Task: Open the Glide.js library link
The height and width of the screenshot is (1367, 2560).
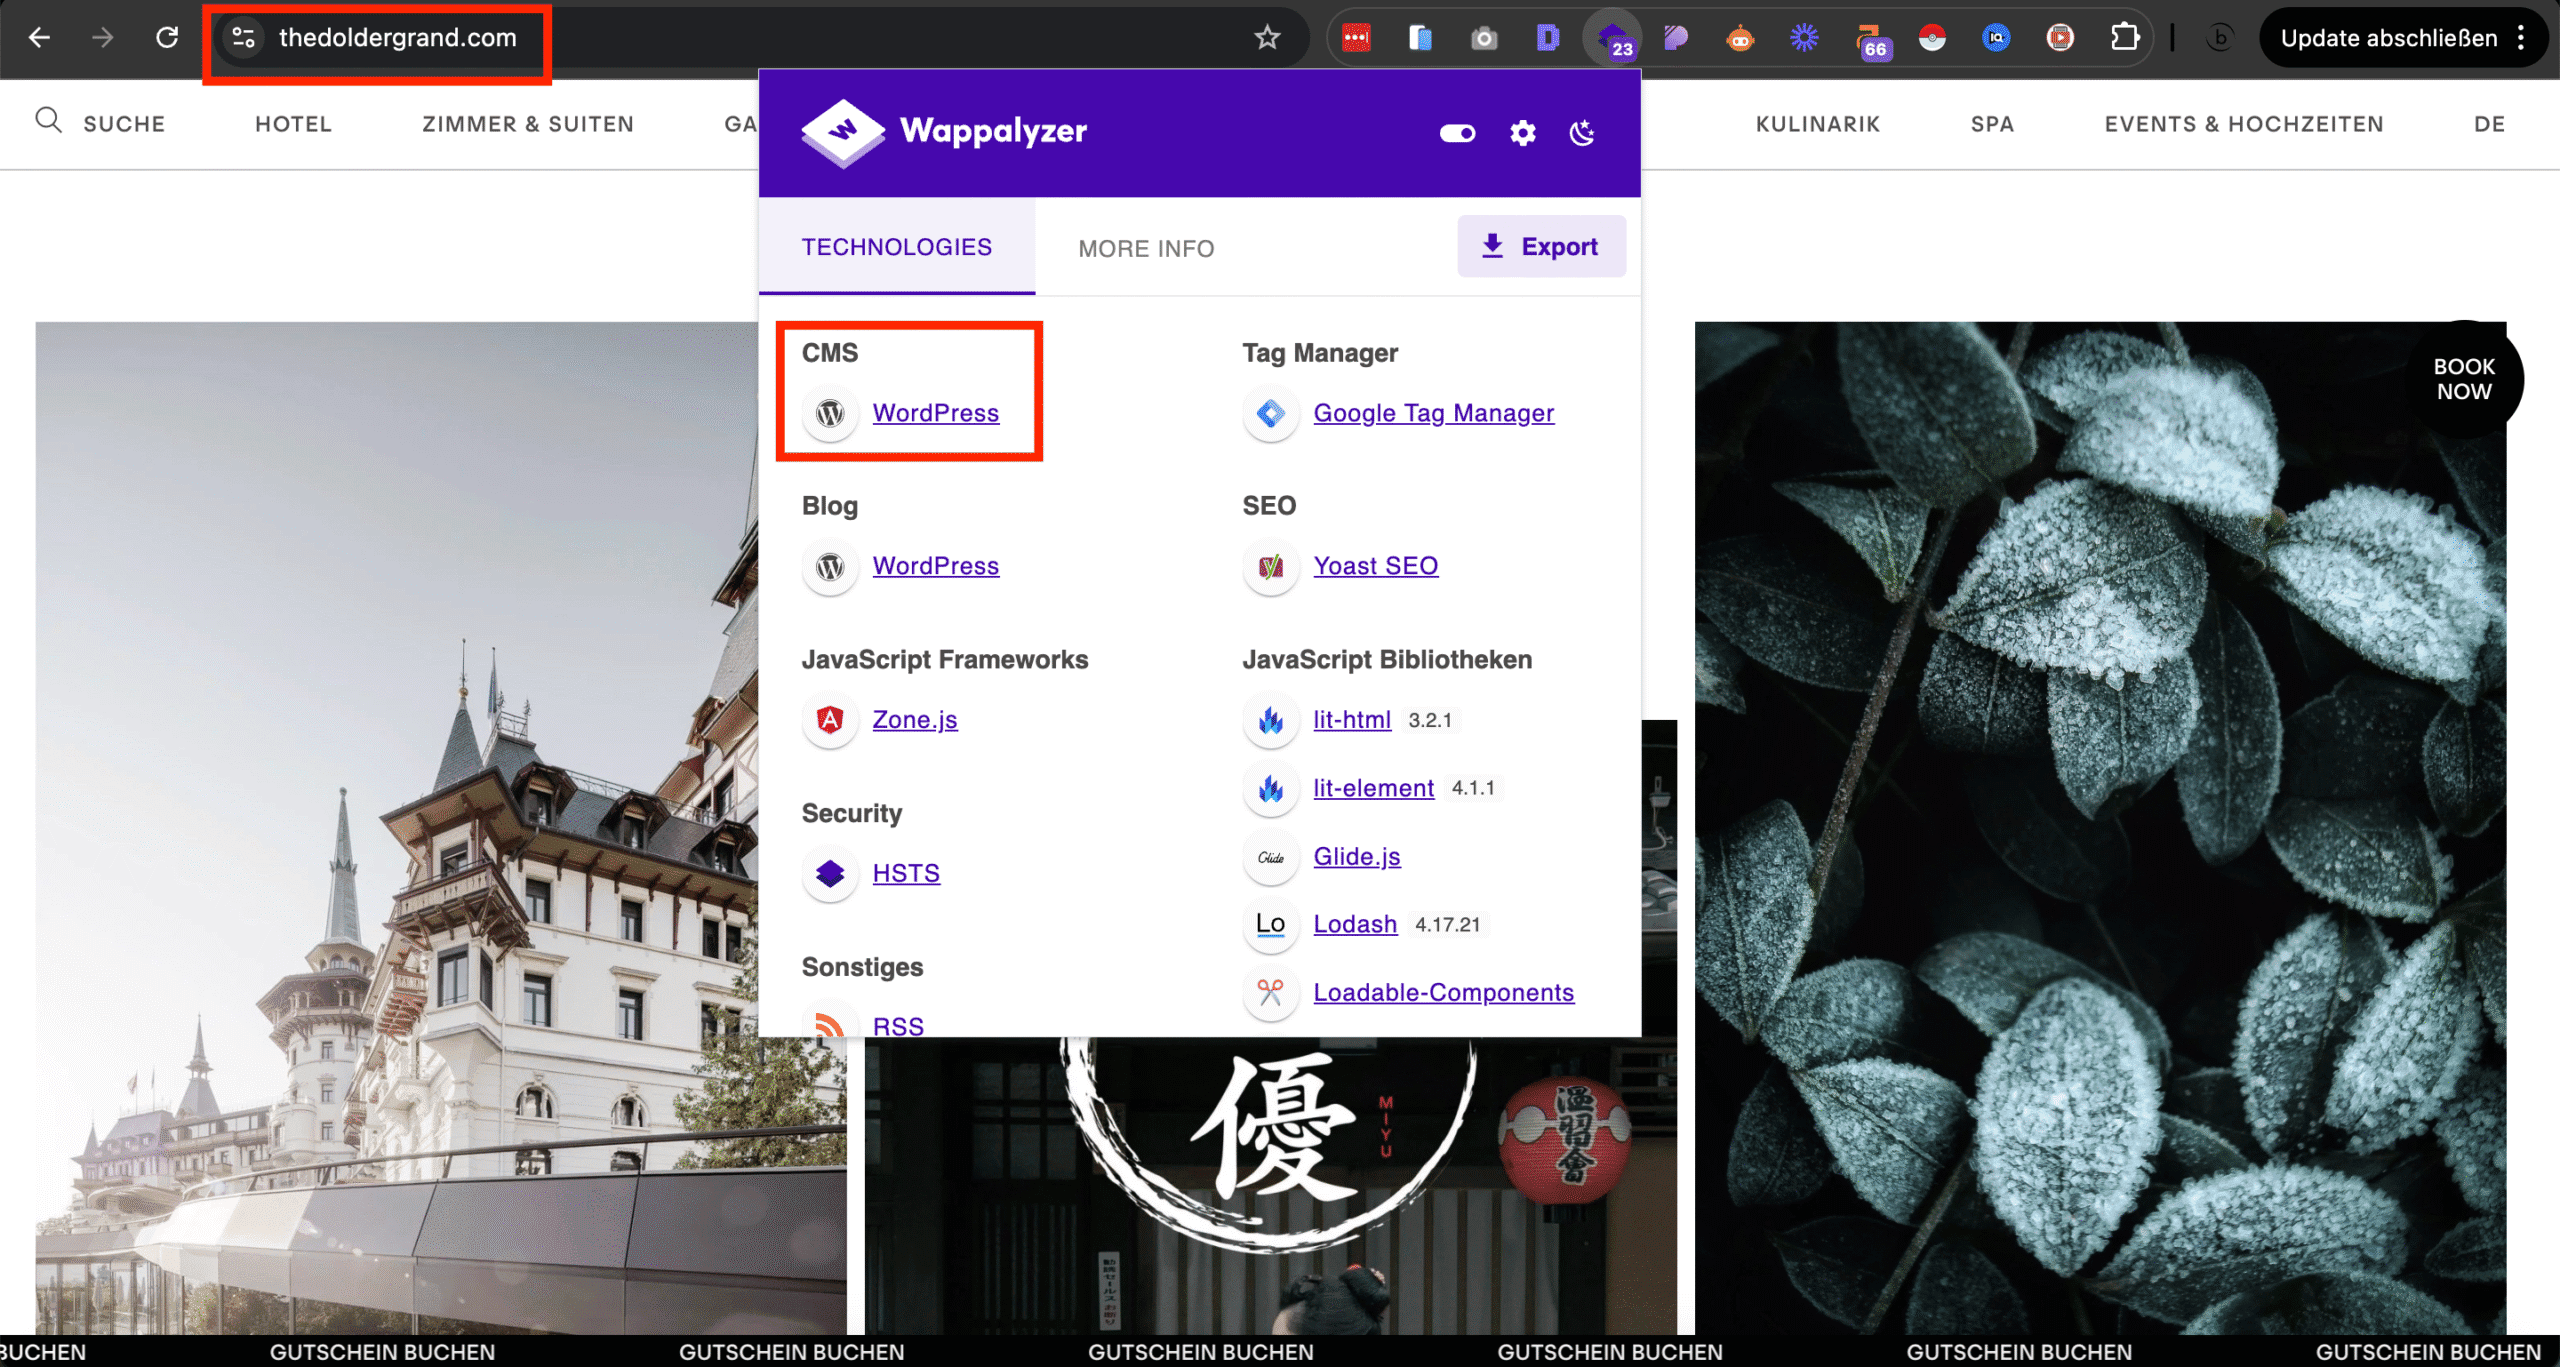Action: click(1356, 857)
